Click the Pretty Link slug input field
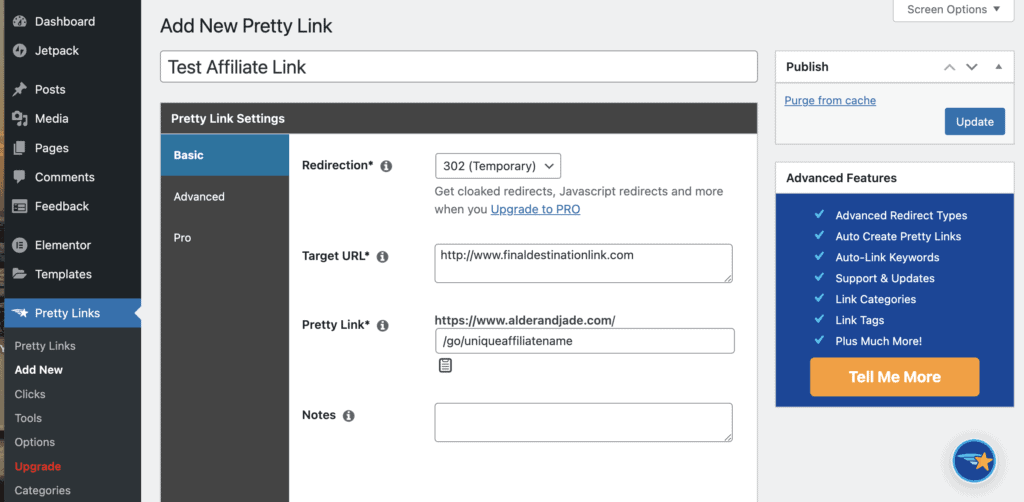 pyautogui.click(x=584, y=341)
